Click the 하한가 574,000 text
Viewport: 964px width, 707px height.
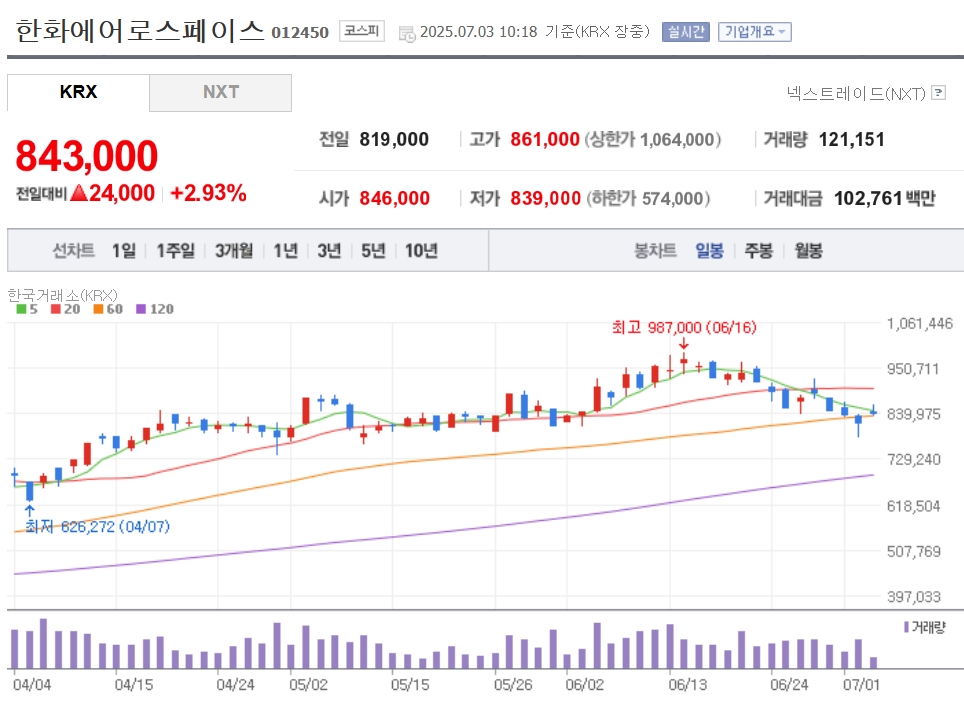[x=648, y=199]
